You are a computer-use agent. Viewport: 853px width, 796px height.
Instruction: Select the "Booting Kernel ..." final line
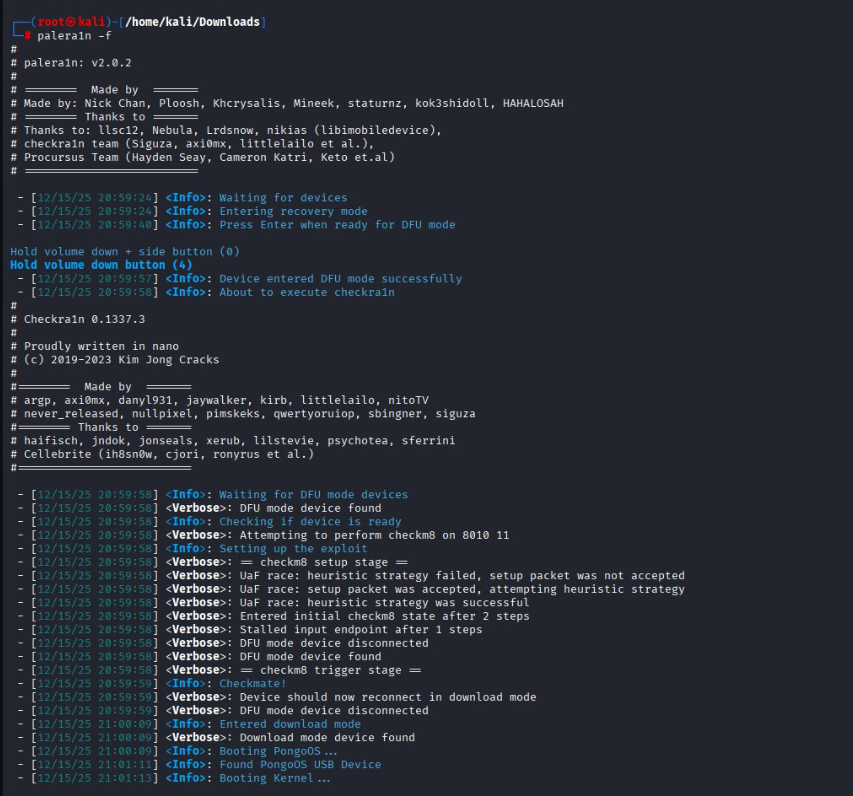click(275, 778)
